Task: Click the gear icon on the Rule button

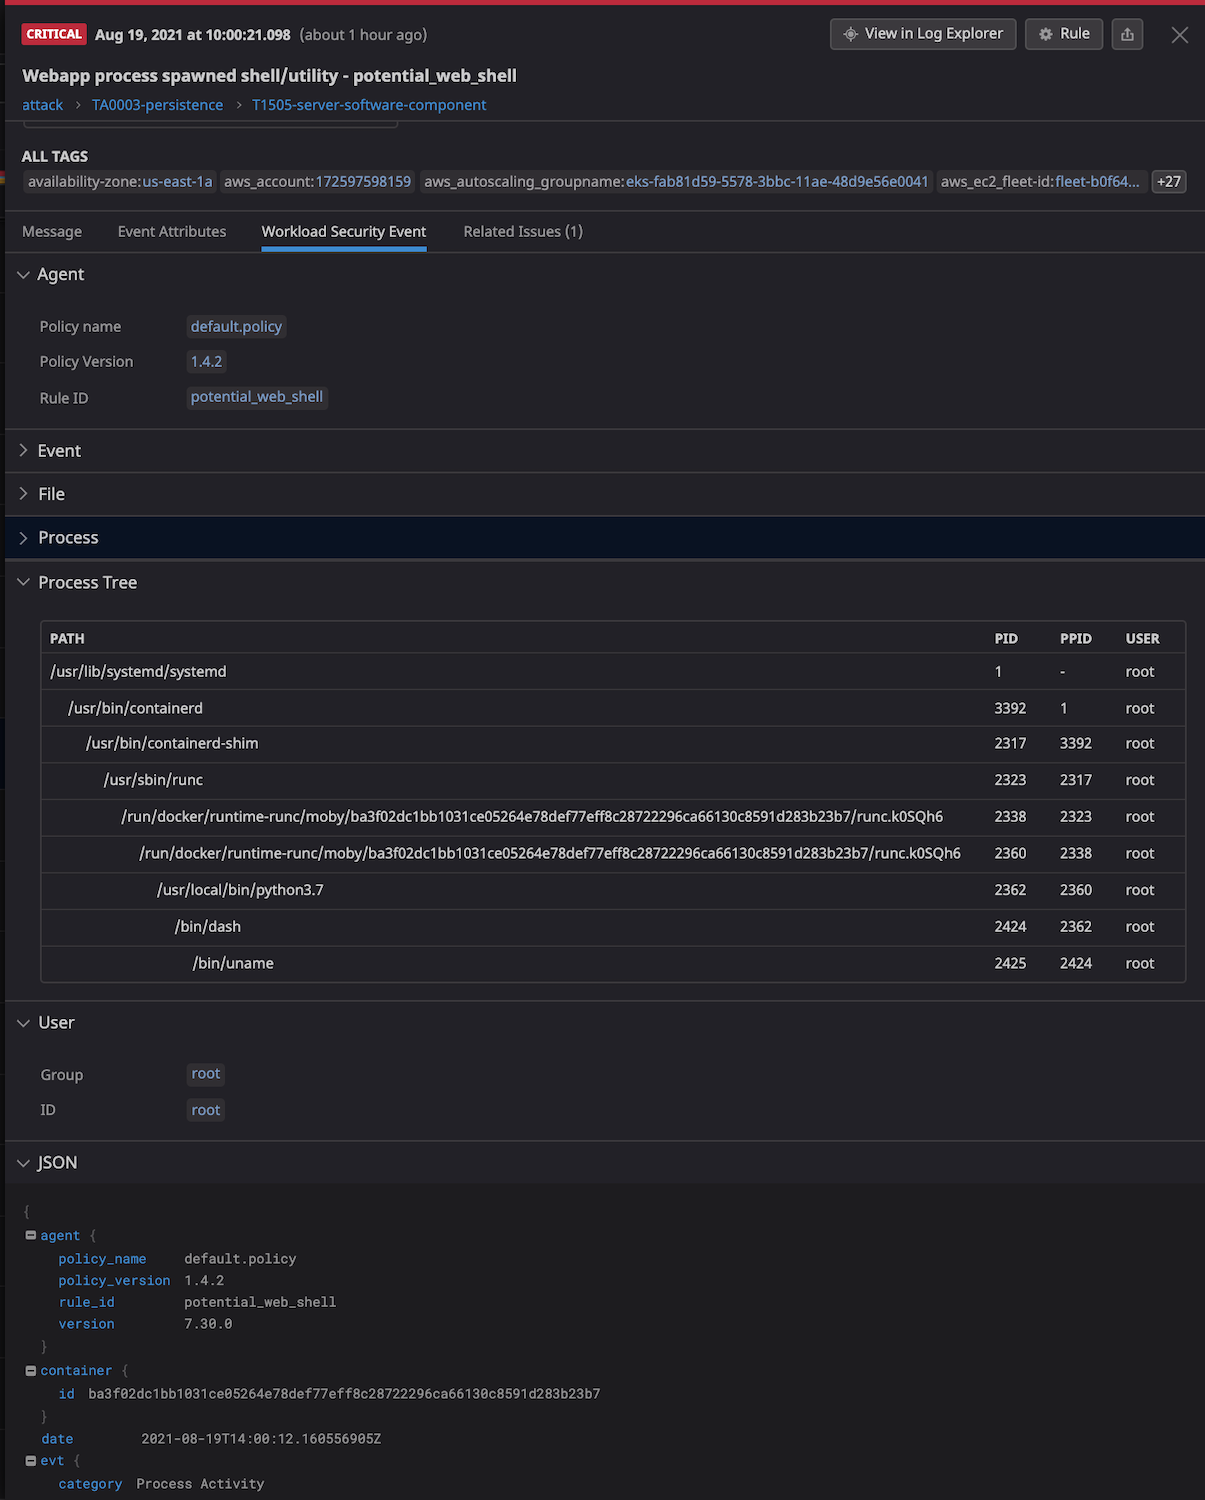Action: [x=1045, y=33]
